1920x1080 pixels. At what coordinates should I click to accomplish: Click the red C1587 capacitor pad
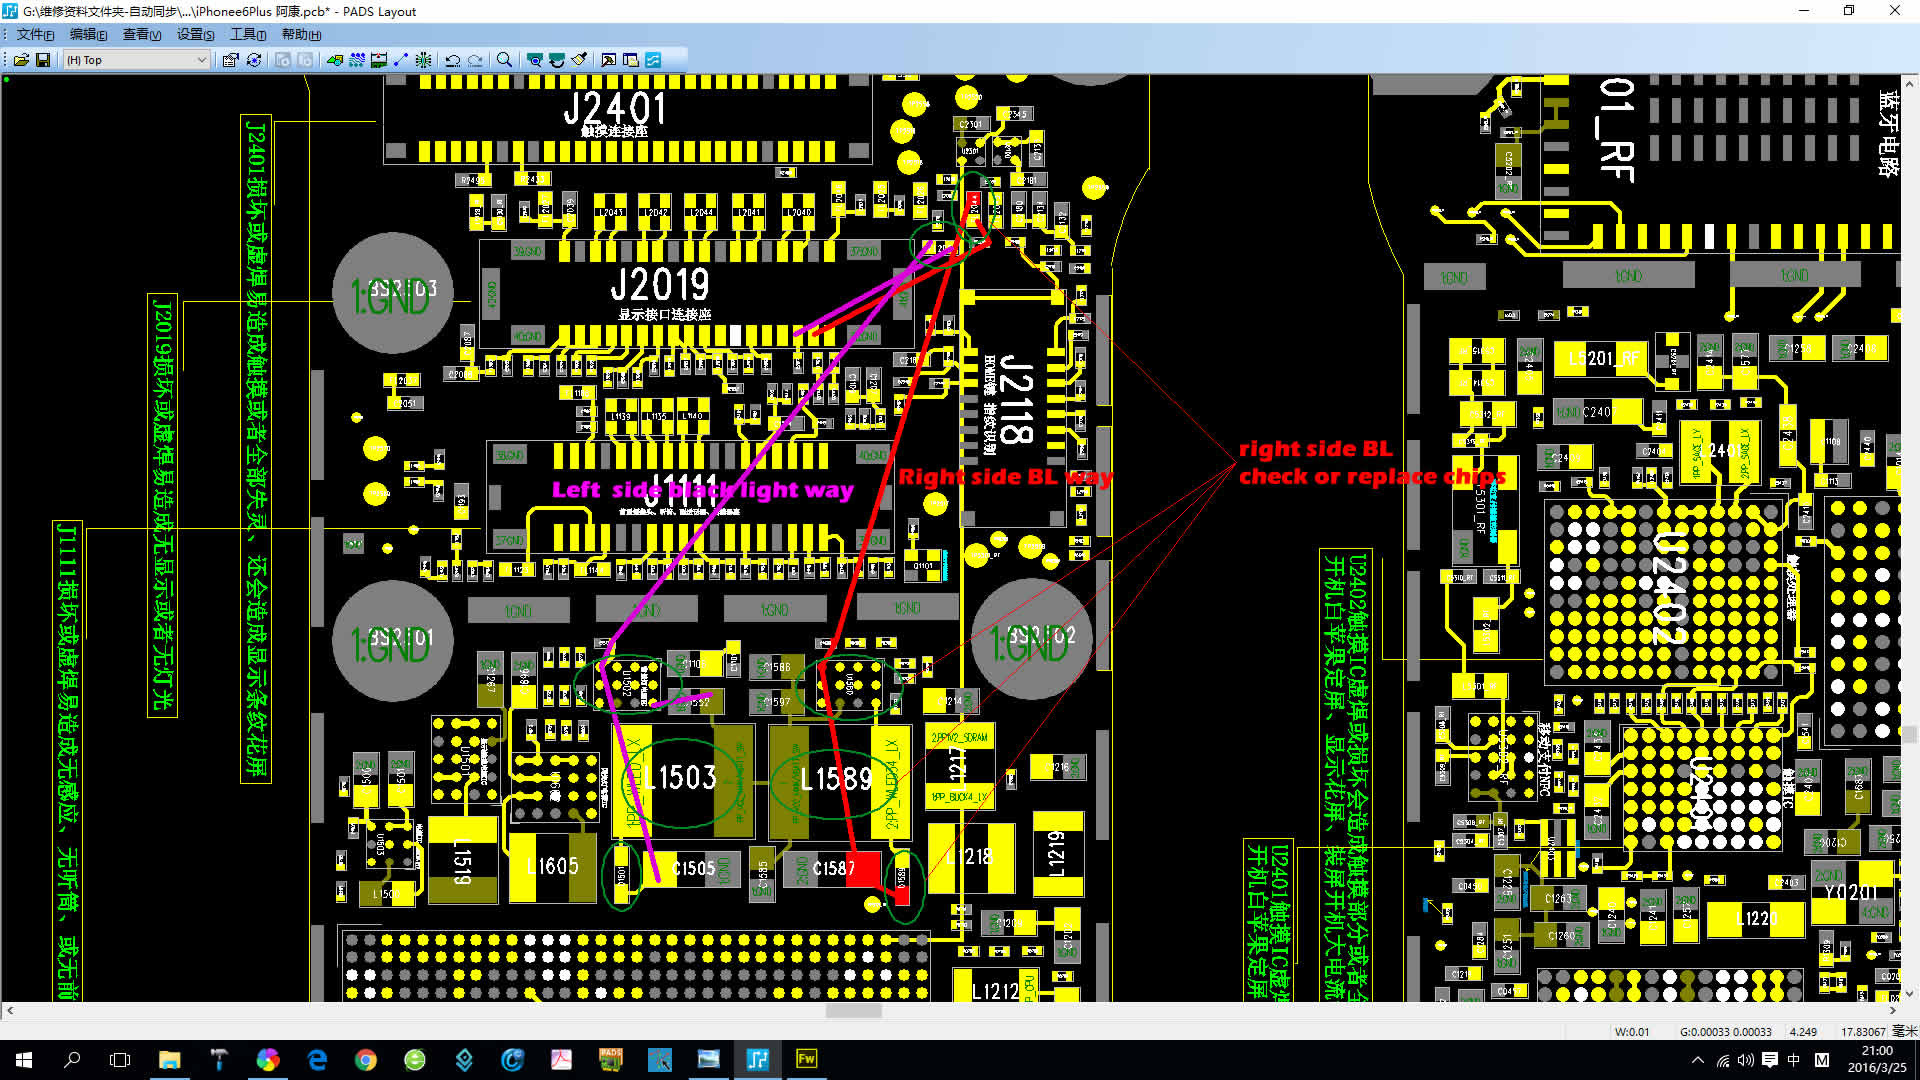[x=862, y=868]
